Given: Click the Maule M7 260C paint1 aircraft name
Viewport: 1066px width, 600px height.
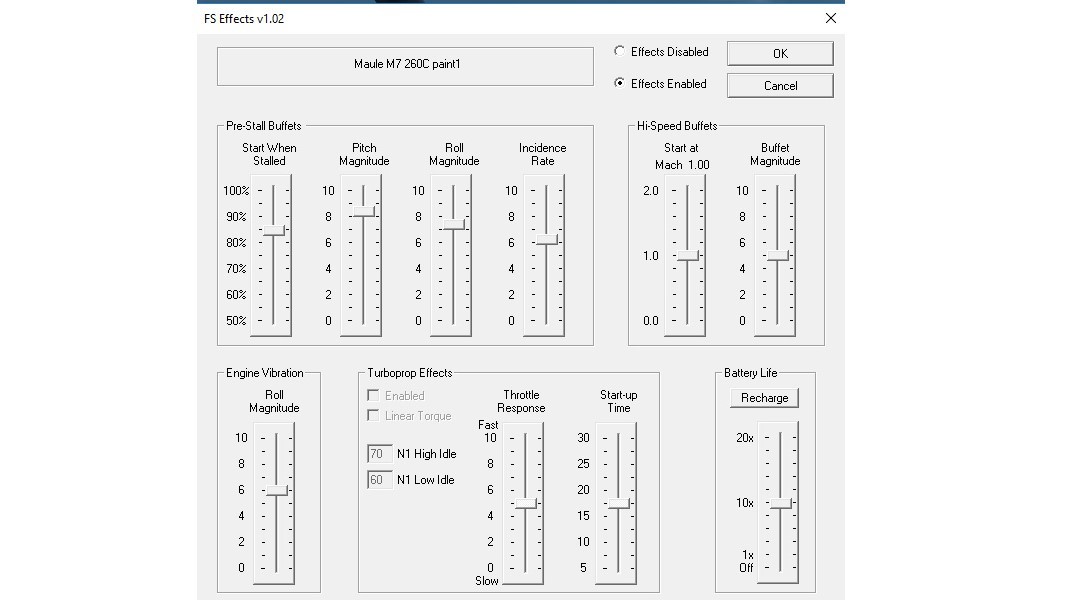Looking at the screenshot, I should (407, 64).
